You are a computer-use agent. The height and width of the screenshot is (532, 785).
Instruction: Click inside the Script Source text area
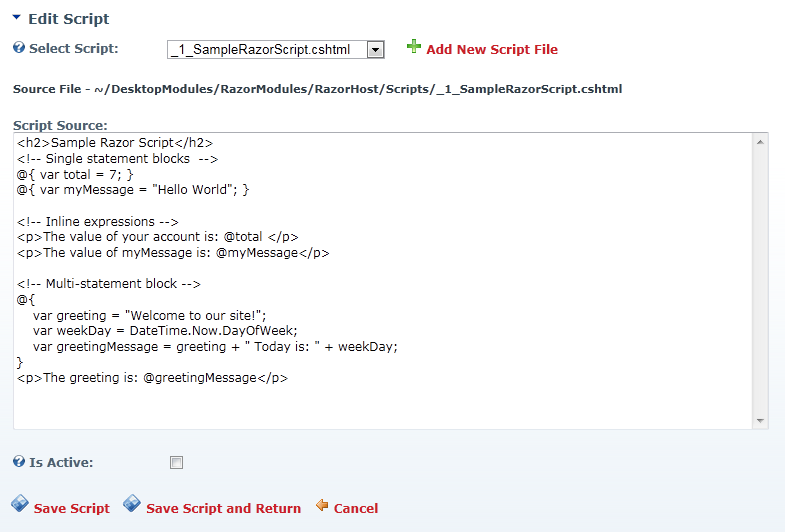coord(383,281)
